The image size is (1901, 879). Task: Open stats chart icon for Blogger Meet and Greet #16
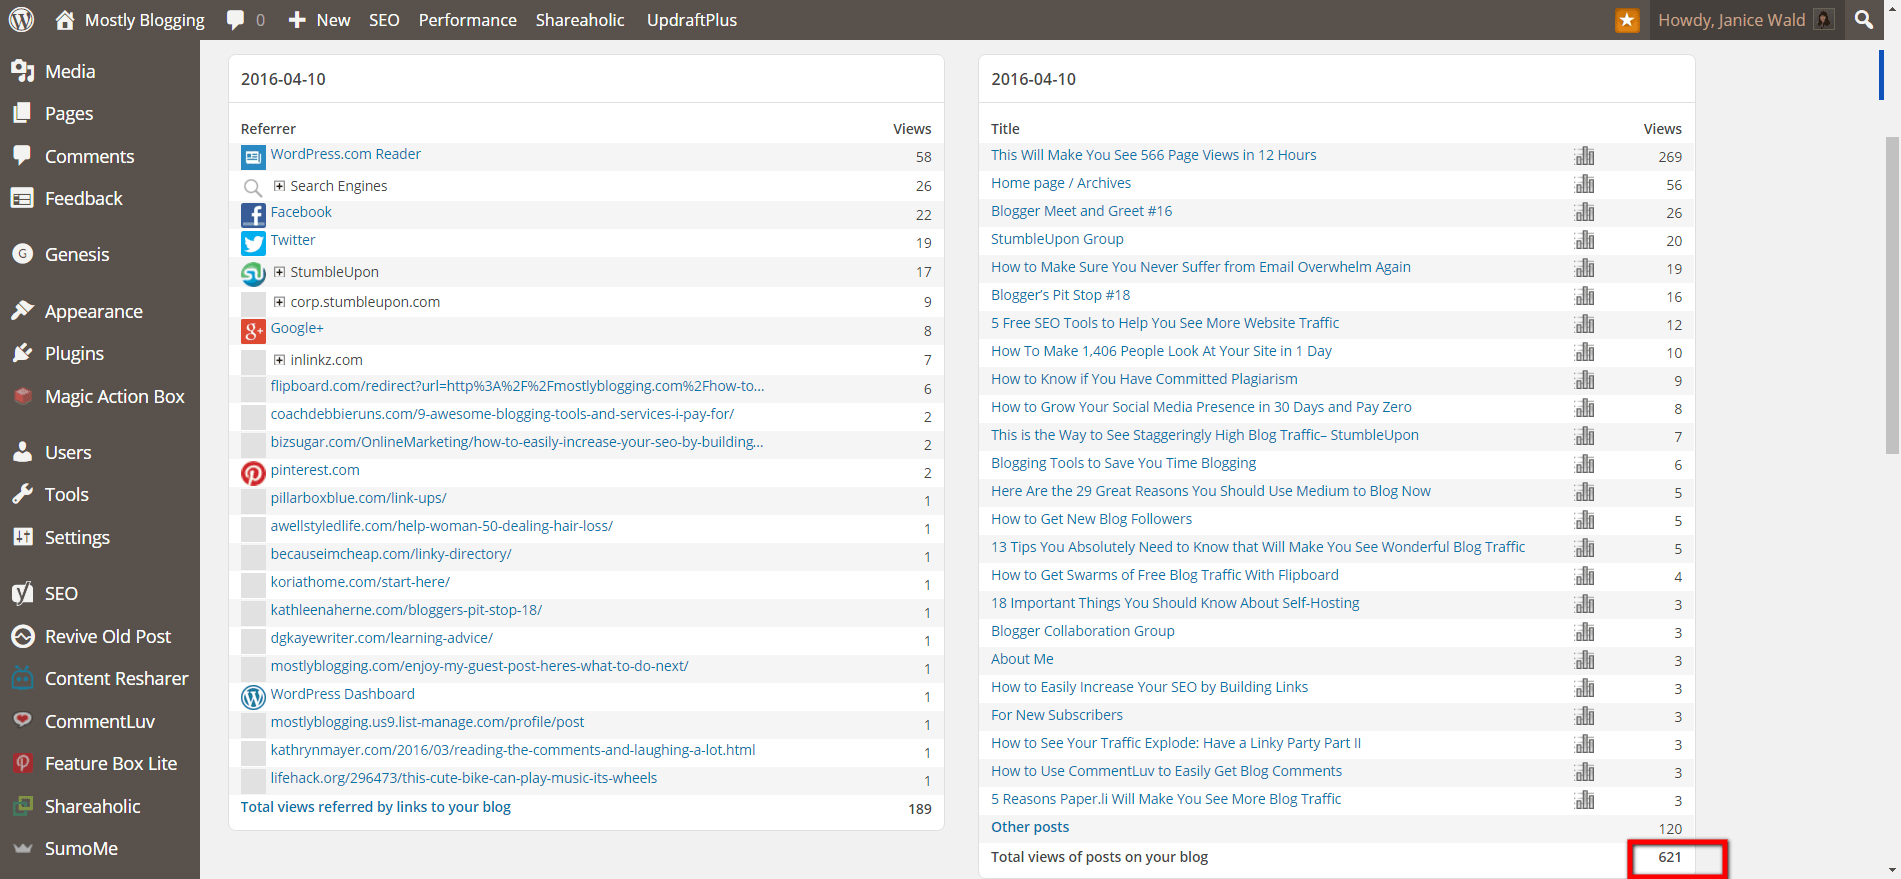pyautogui.click(x=1584, y=212)
